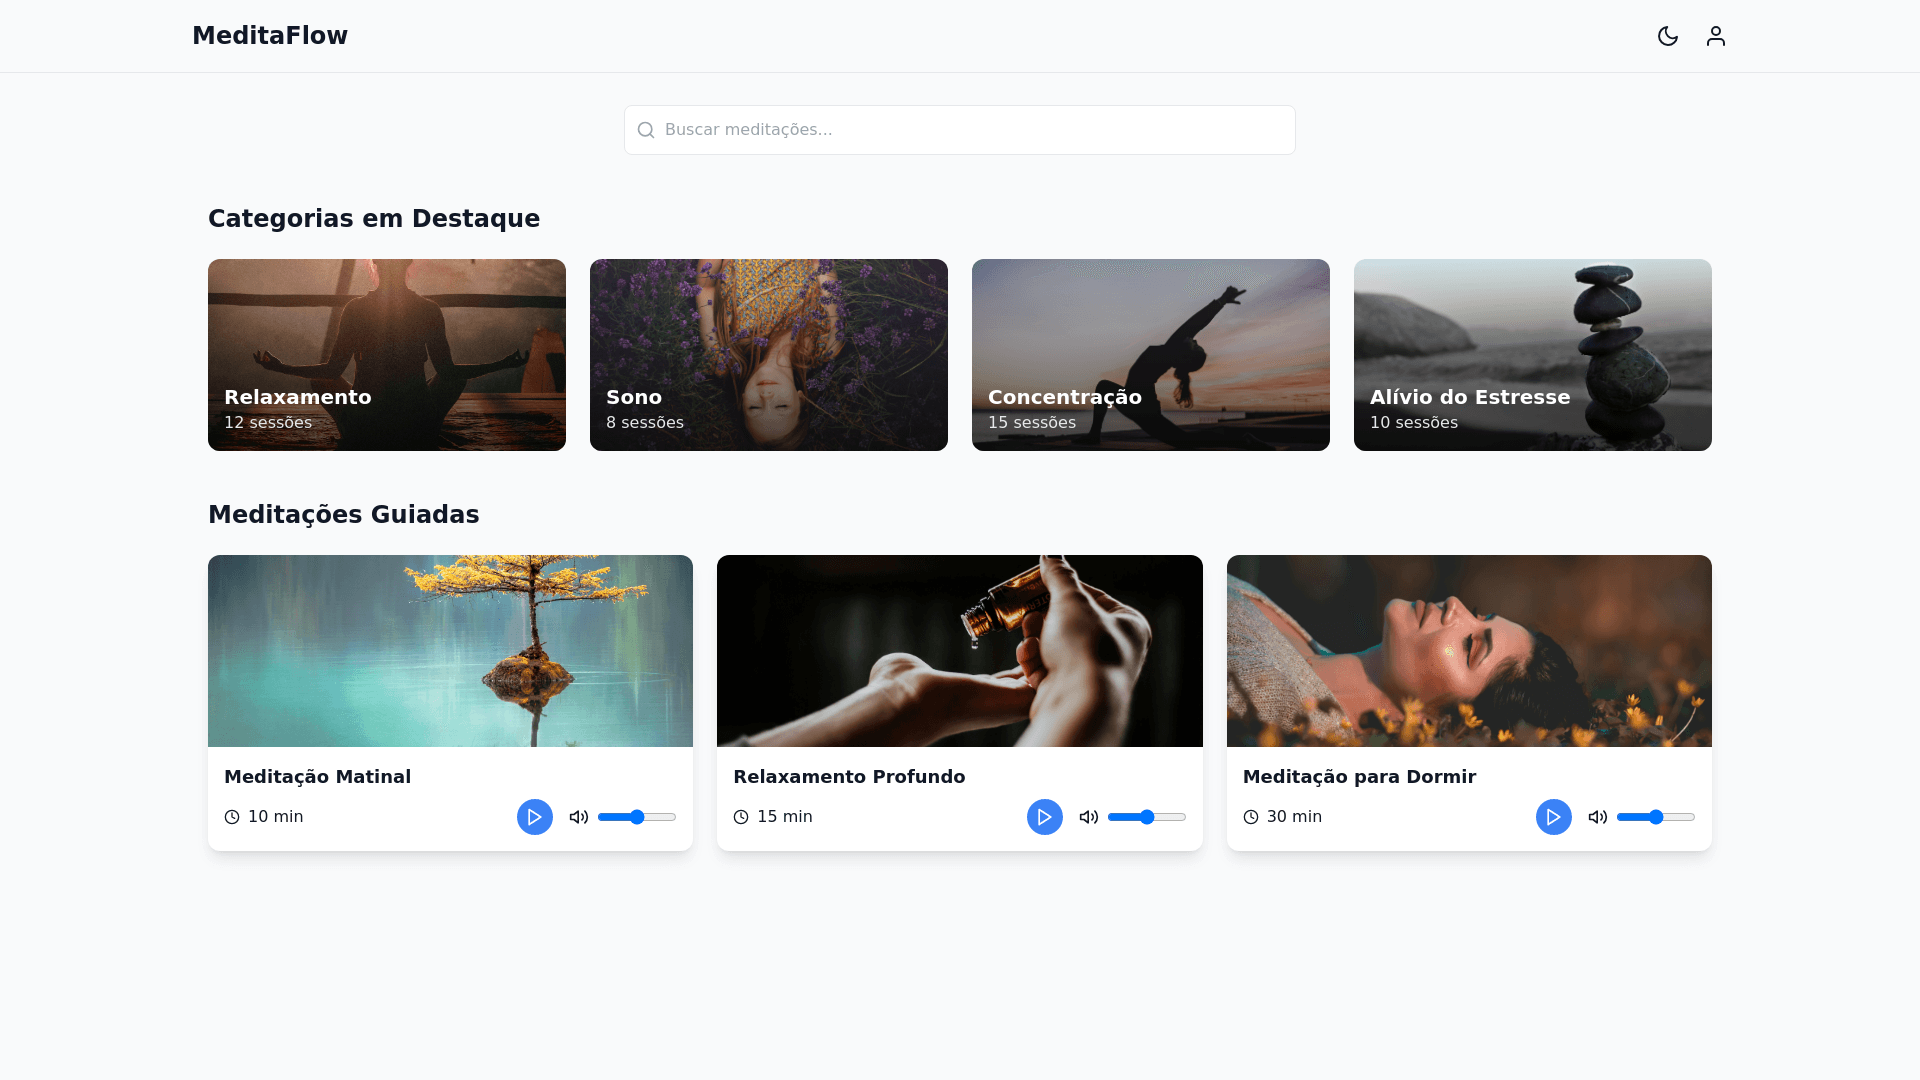Click the search magnifier icon
The height and width of the screenshot is (1080, 1920).
pyautogui.click(x=646, y=130)
